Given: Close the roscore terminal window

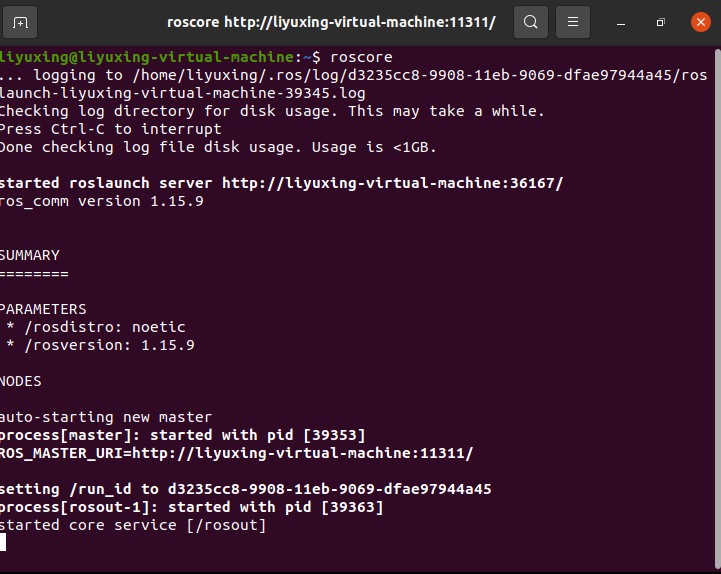Looking at the screenshot, I should [x=701, y=22].
